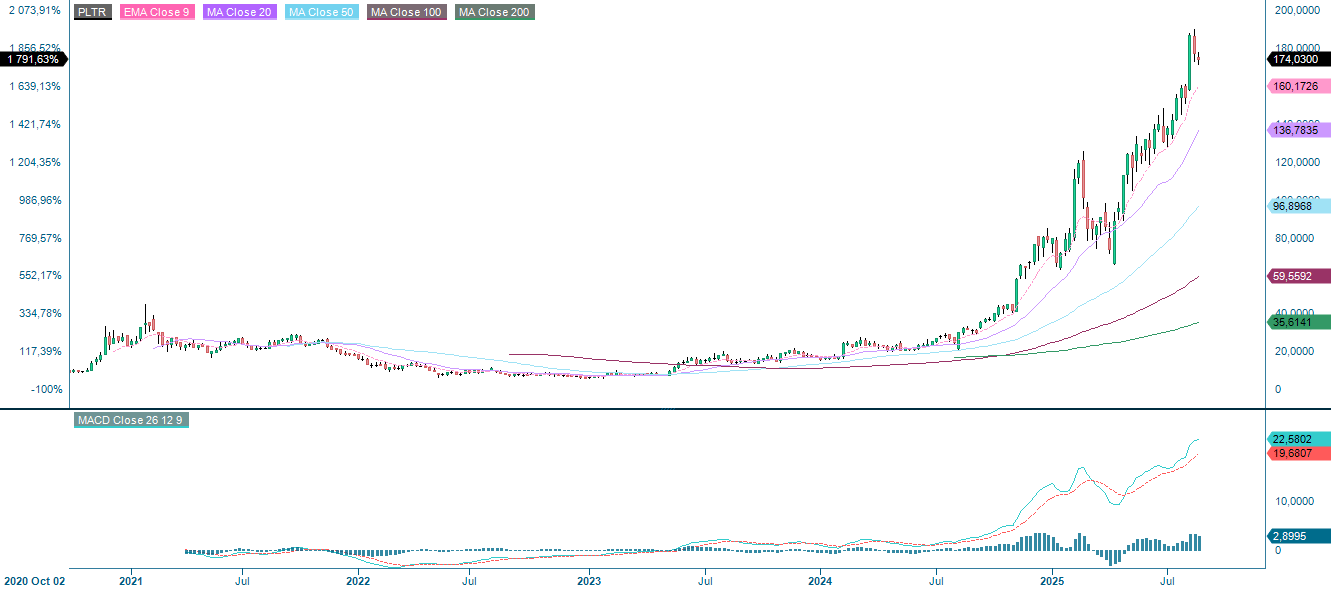Click the EMA Close 9 indicator badge

[x=155, y=13]
